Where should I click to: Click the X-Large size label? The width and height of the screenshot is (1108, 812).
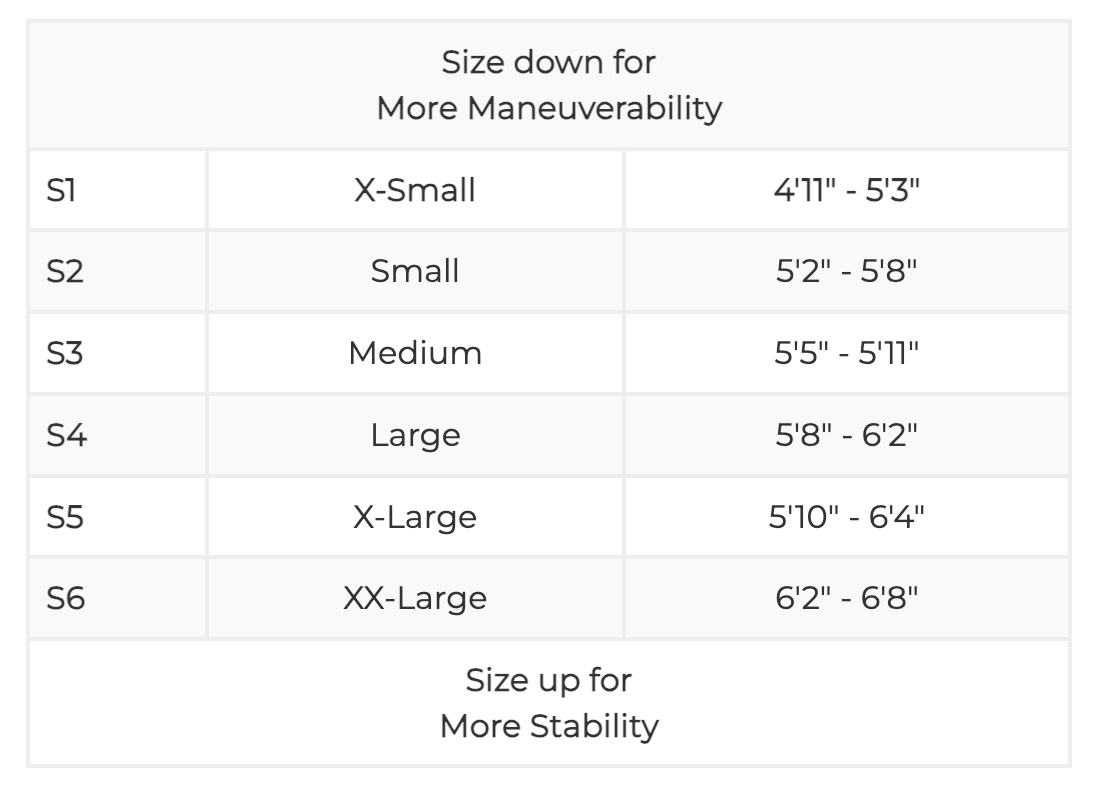(415, 517)
